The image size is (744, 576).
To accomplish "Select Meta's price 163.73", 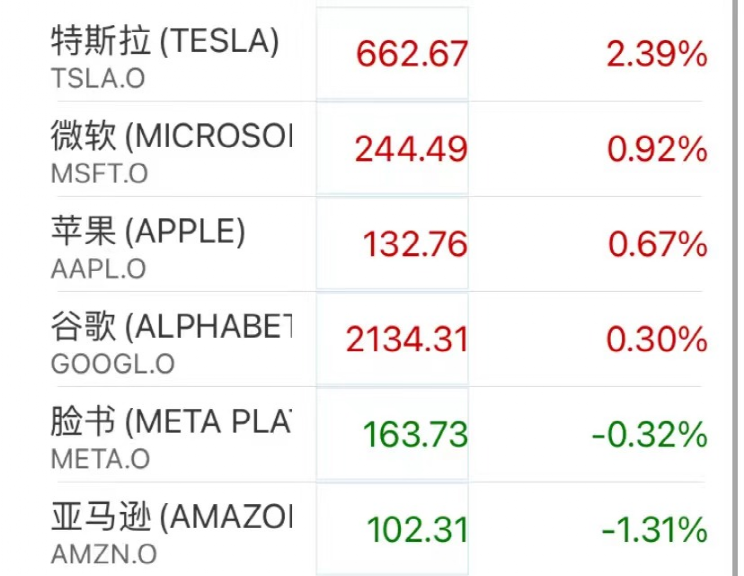I will (x=416, y=435).
